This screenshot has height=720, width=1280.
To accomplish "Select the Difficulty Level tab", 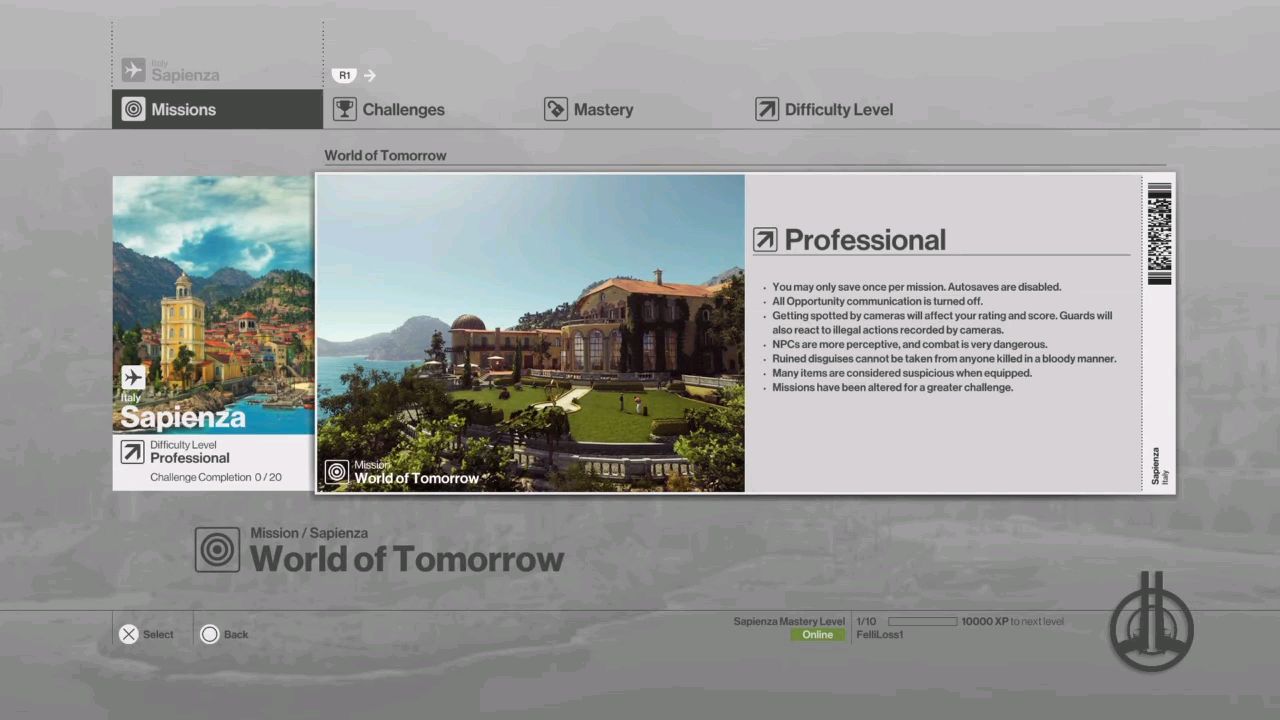I will point(824,110).
